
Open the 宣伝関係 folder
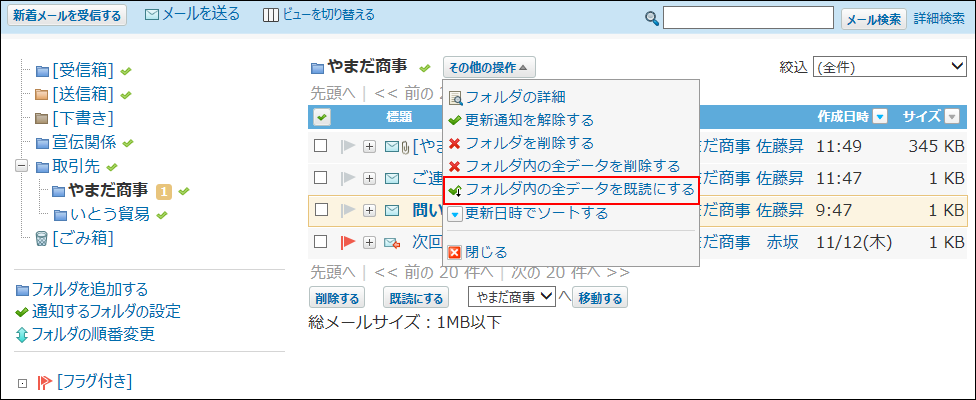click(x=84, y=142)
